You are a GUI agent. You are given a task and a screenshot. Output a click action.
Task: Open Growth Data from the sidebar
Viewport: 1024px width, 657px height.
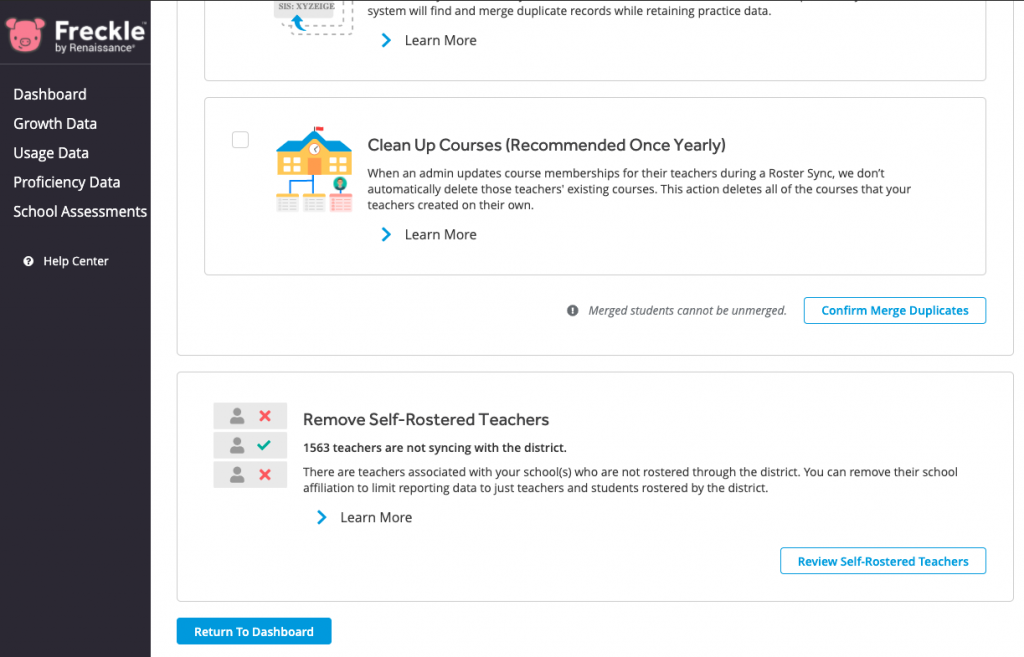click(x=55, y=123)
